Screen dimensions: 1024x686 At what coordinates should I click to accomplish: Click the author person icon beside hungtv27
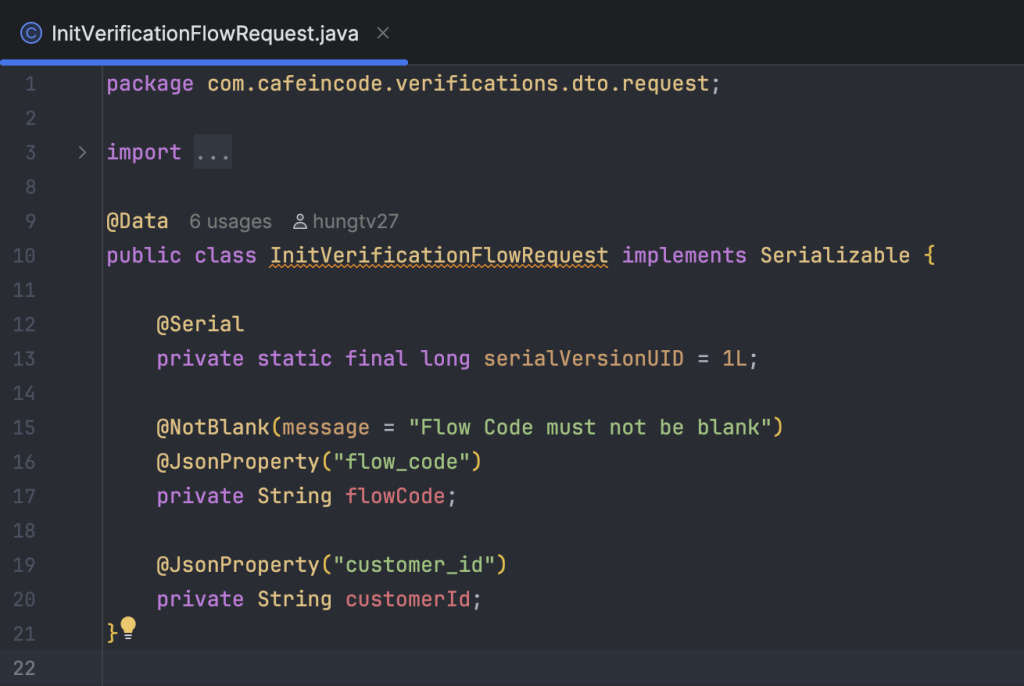click(x=300, y=221)
